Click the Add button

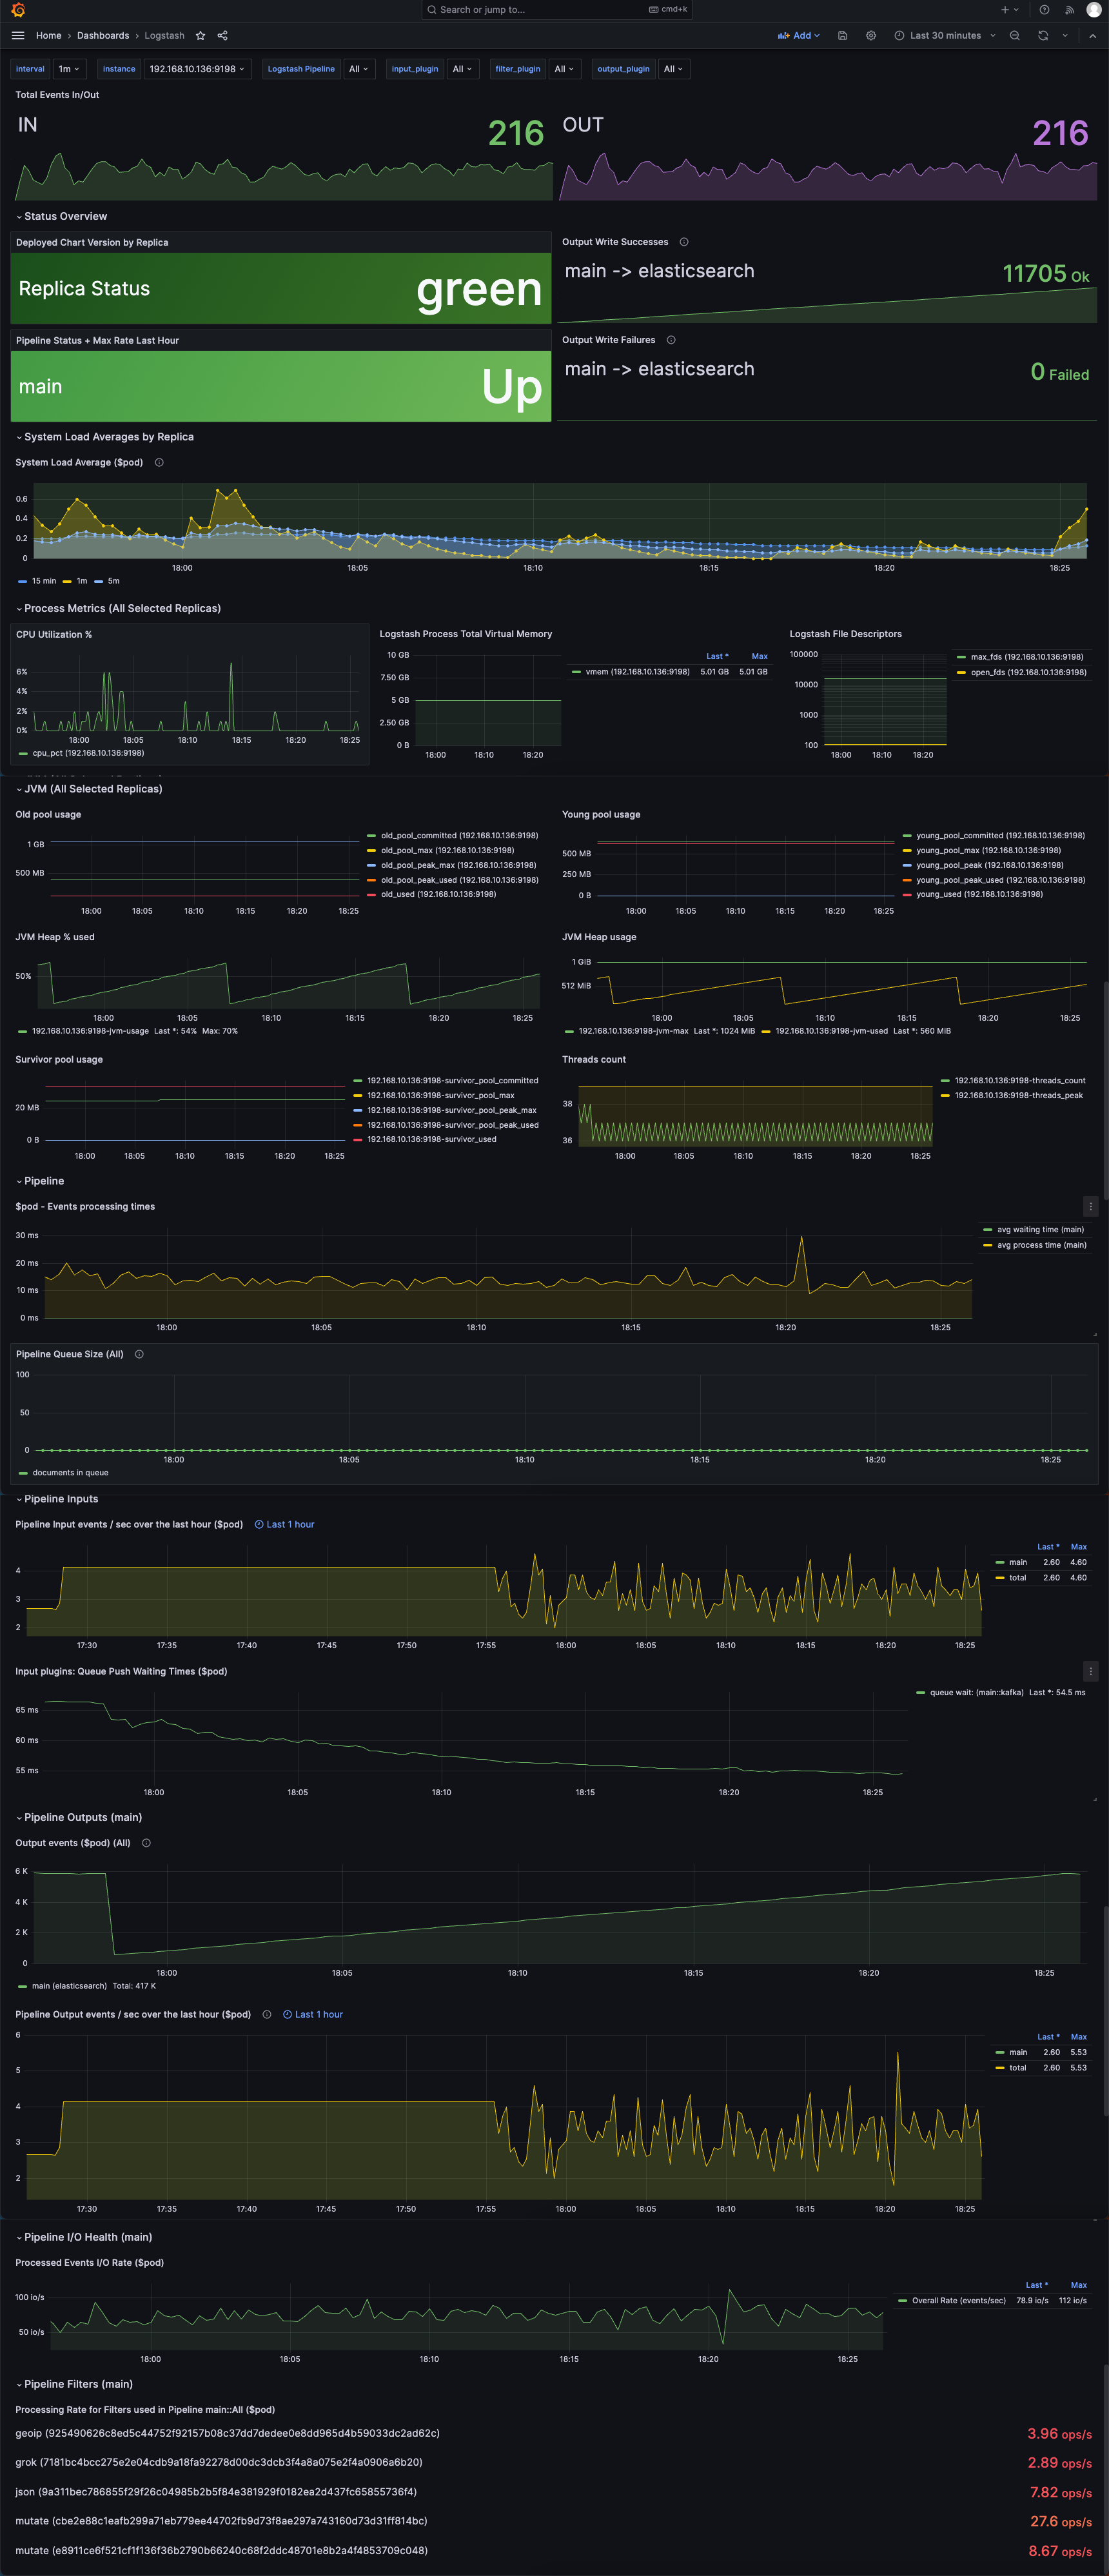tap(798, 35)
